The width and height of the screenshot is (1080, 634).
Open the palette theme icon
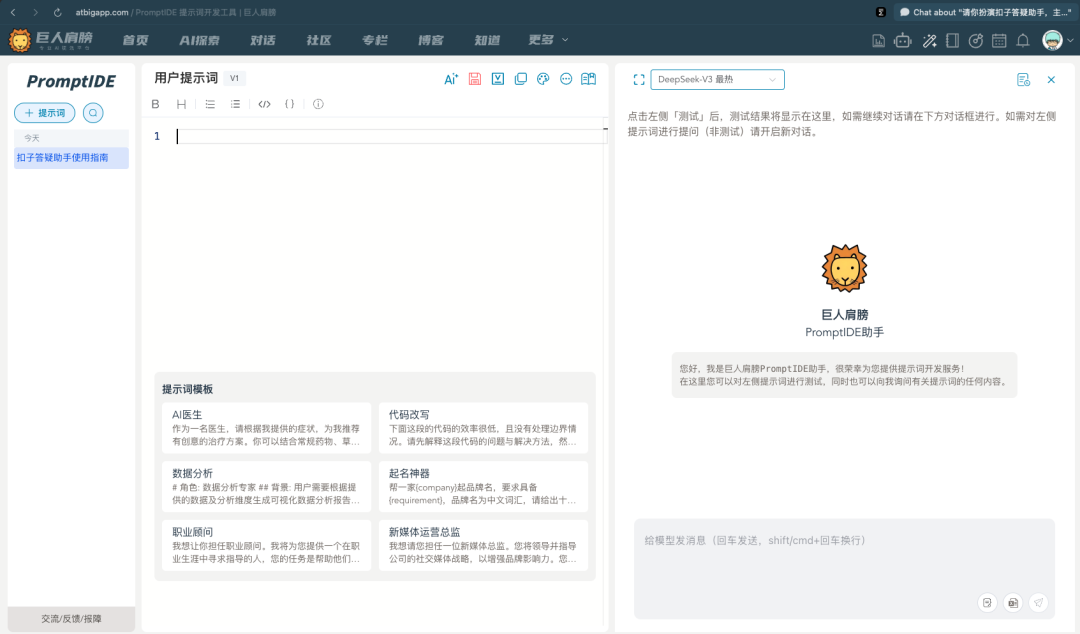tap(543, 79)
